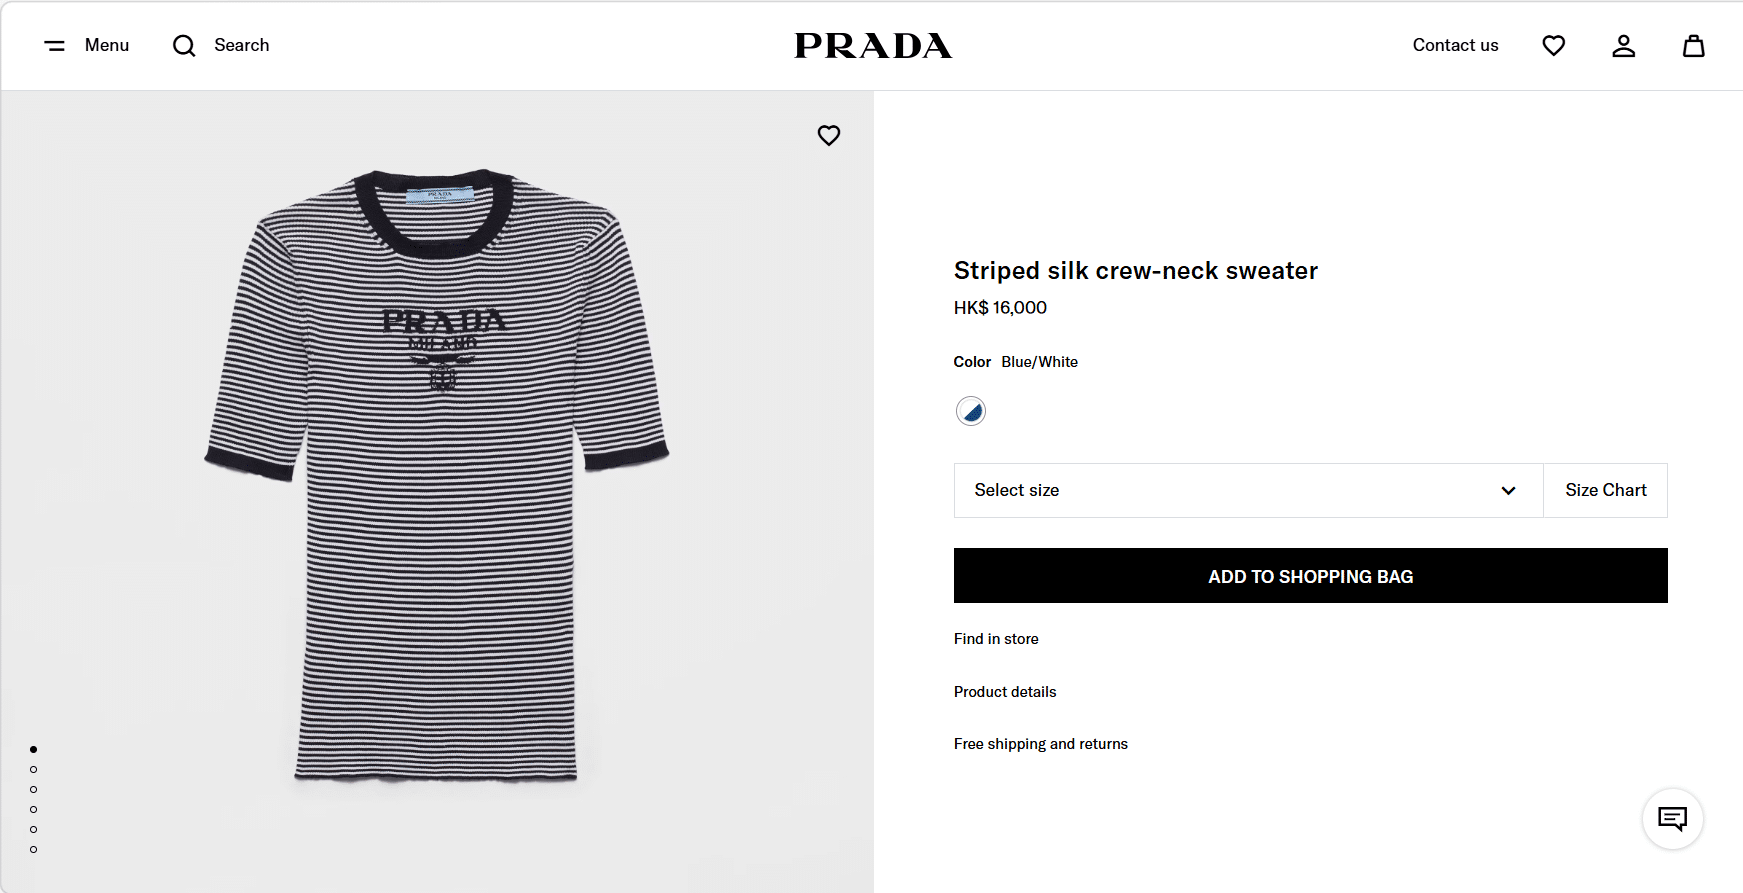Jump to the last product image dot

(x=34, y=849)
